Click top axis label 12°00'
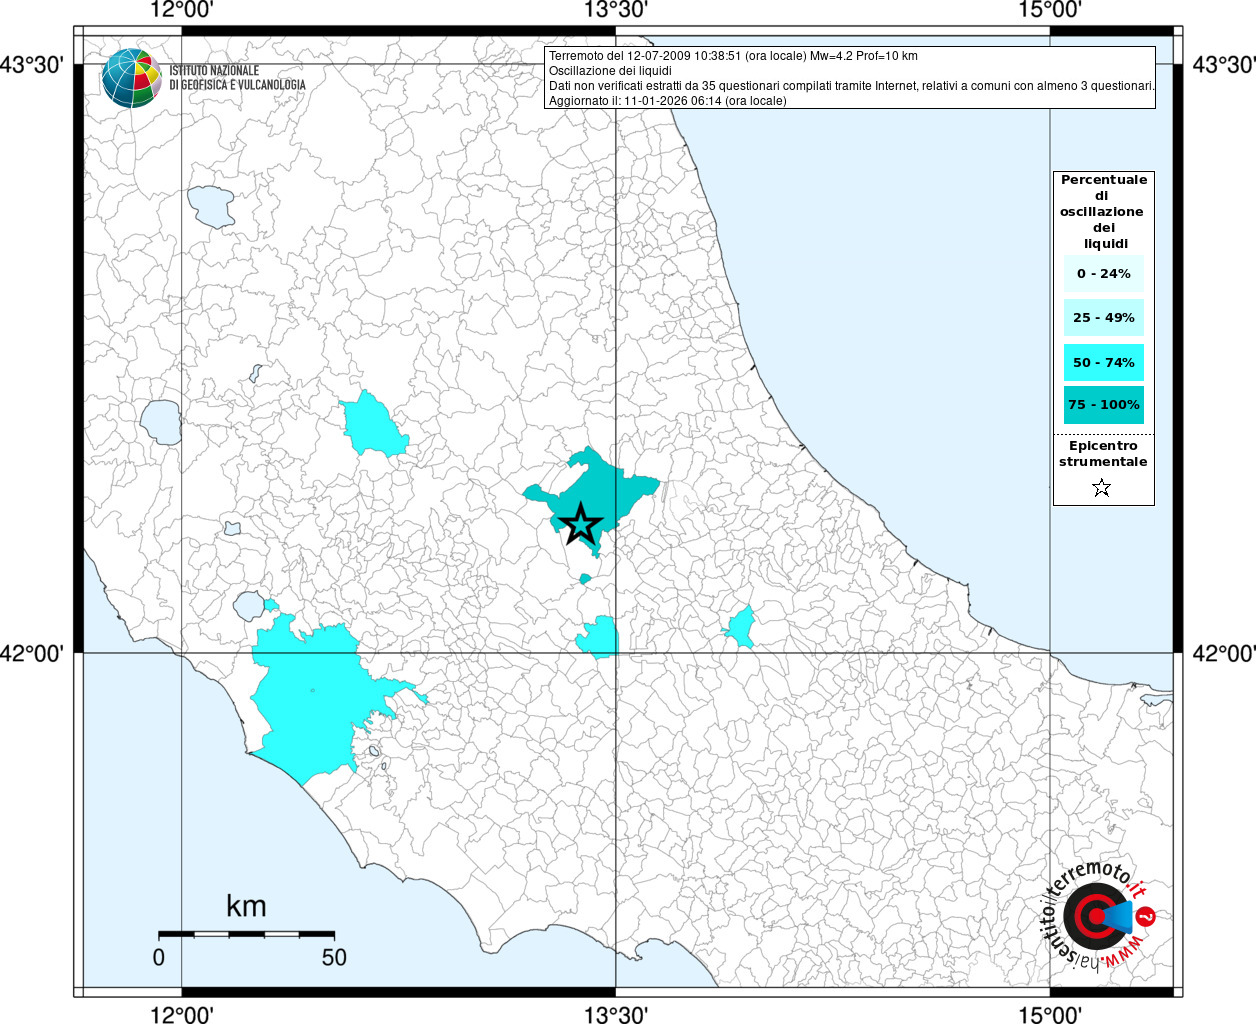This screenshot has width=1256, height=1024. pos(182,11)
